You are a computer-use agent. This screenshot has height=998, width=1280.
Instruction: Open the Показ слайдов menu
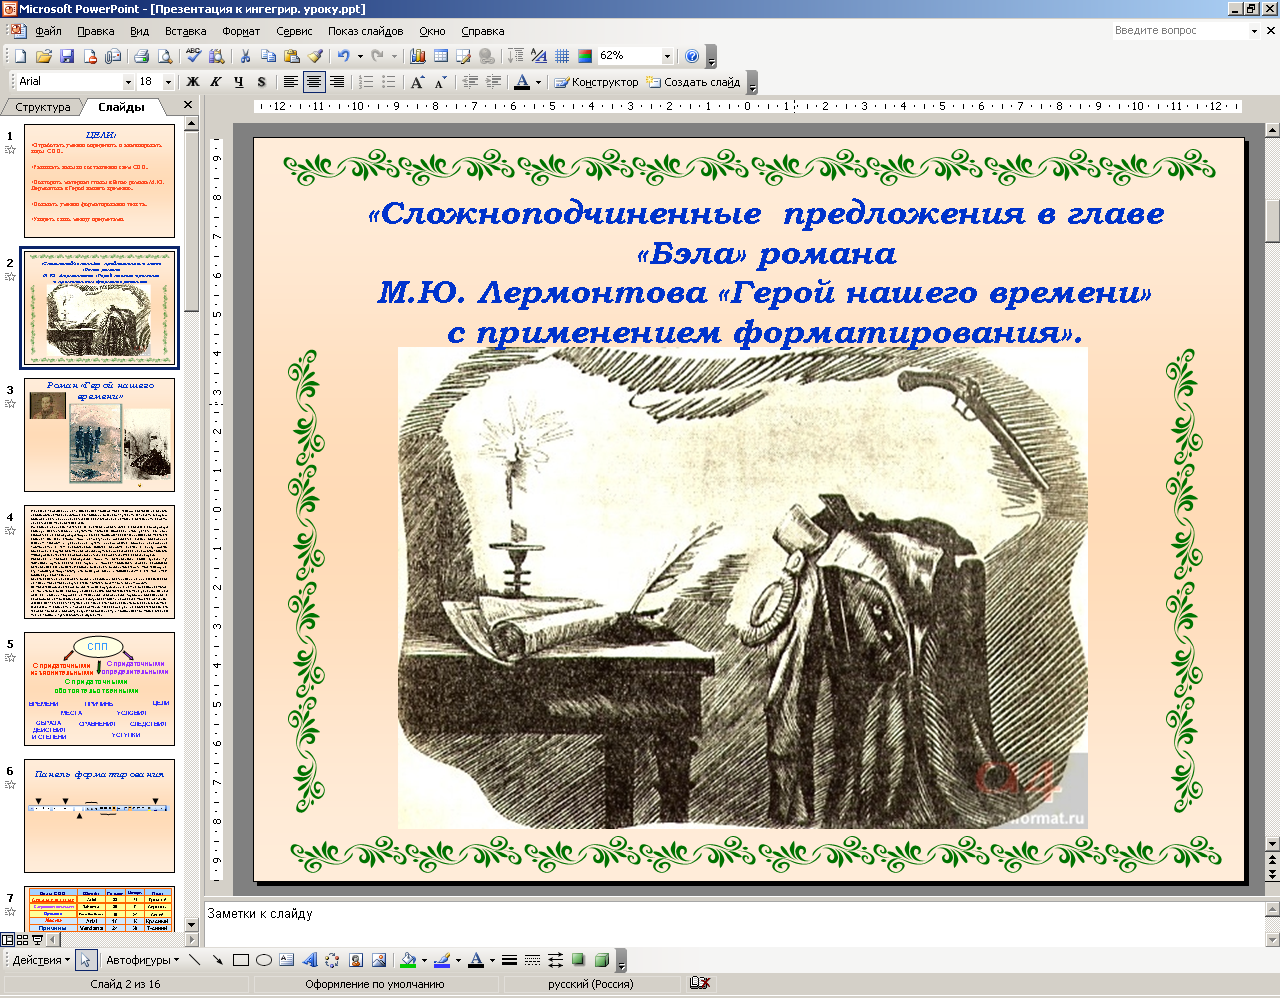(x=366, y=31)
